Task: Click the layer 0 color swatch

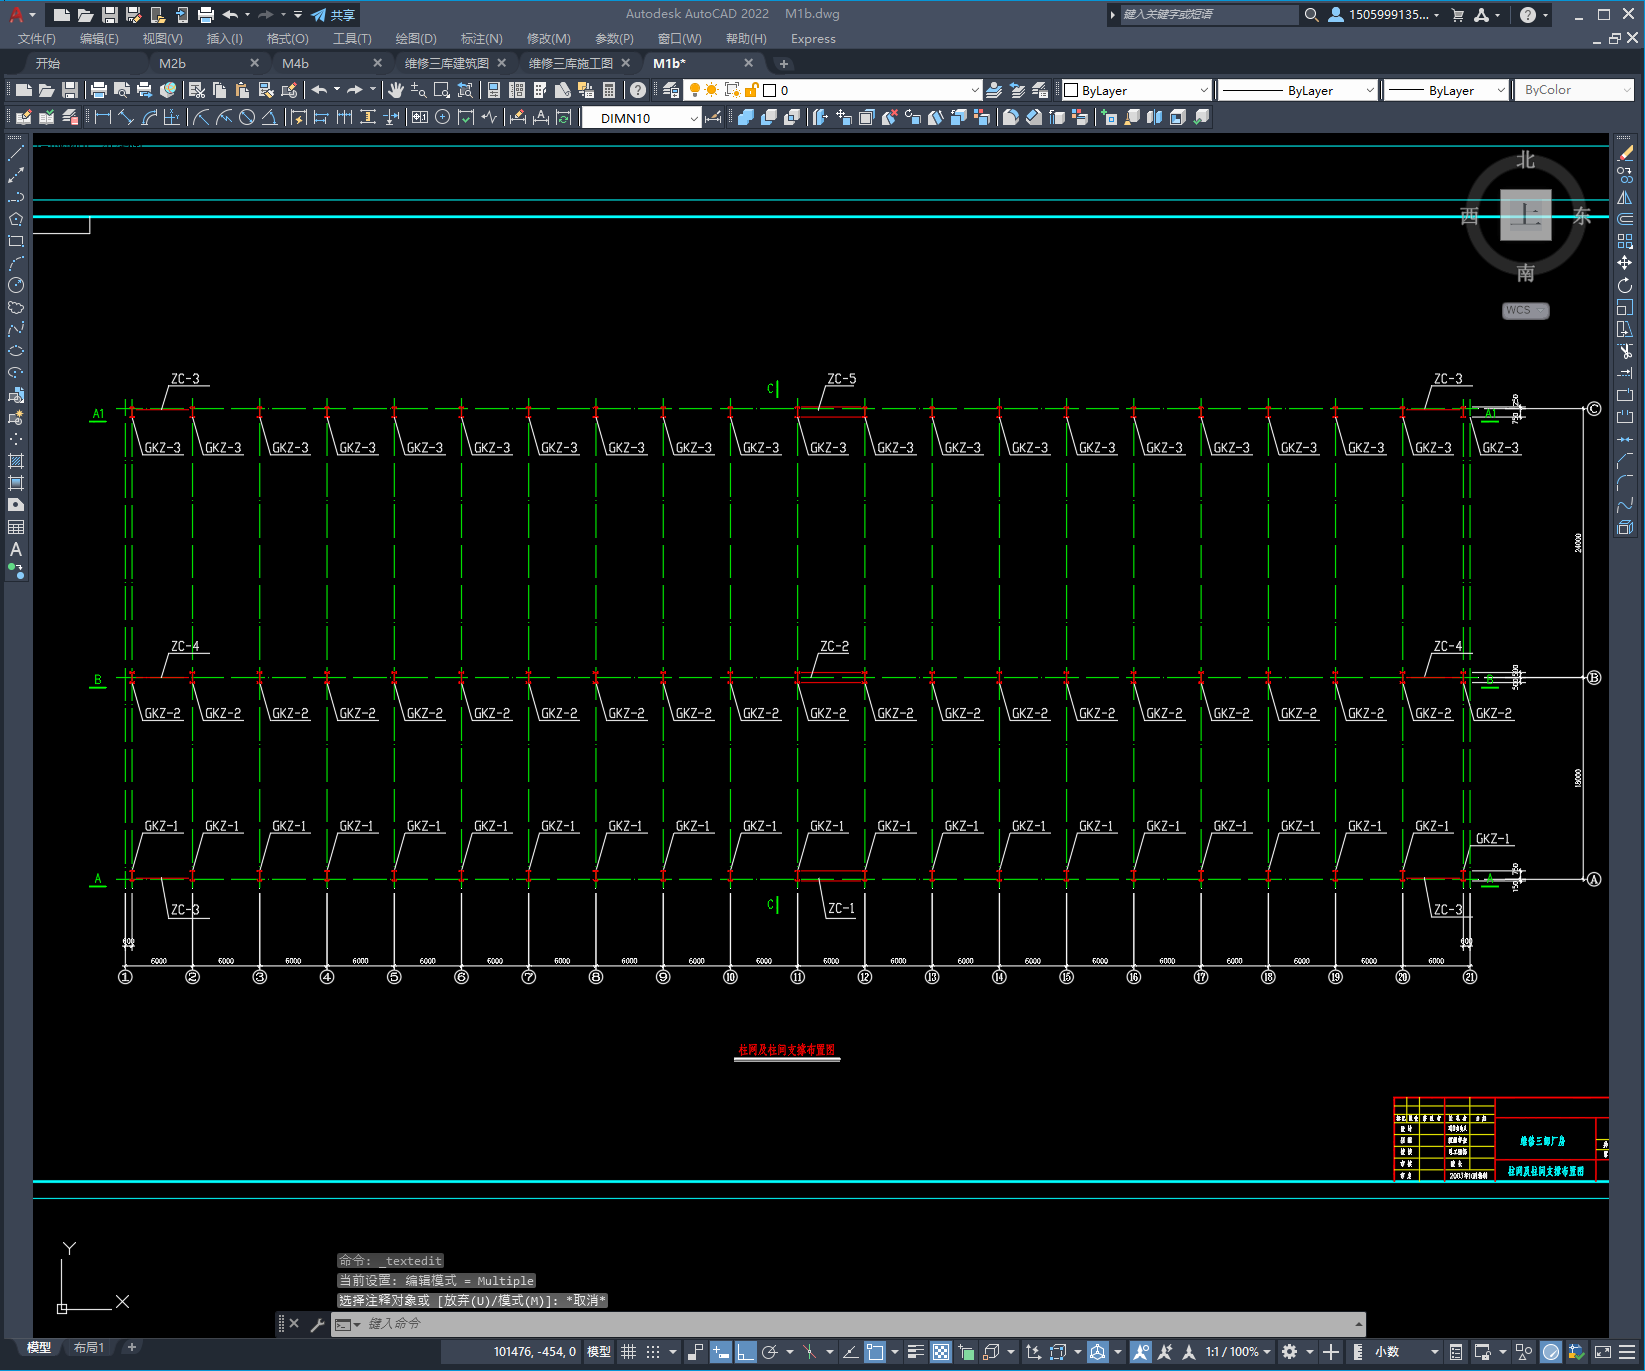Action: 770,90
